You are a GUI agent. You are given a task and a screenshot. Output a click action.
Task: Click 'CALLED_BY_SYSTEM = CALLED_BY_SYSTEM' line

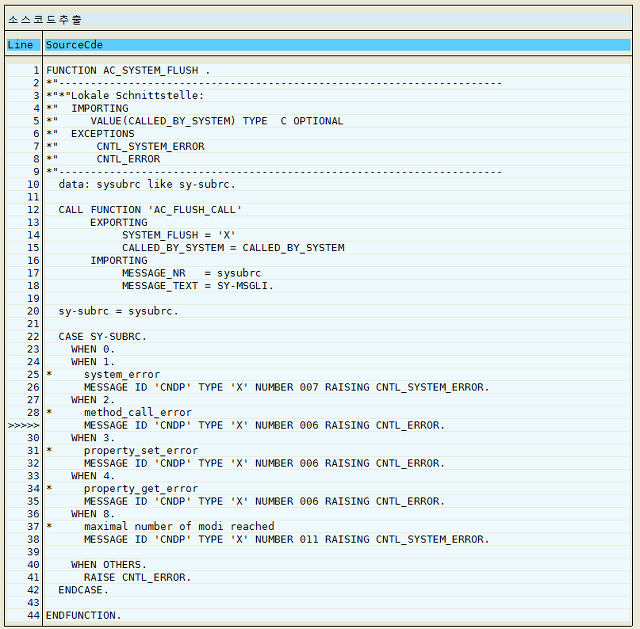coord(233,248)
